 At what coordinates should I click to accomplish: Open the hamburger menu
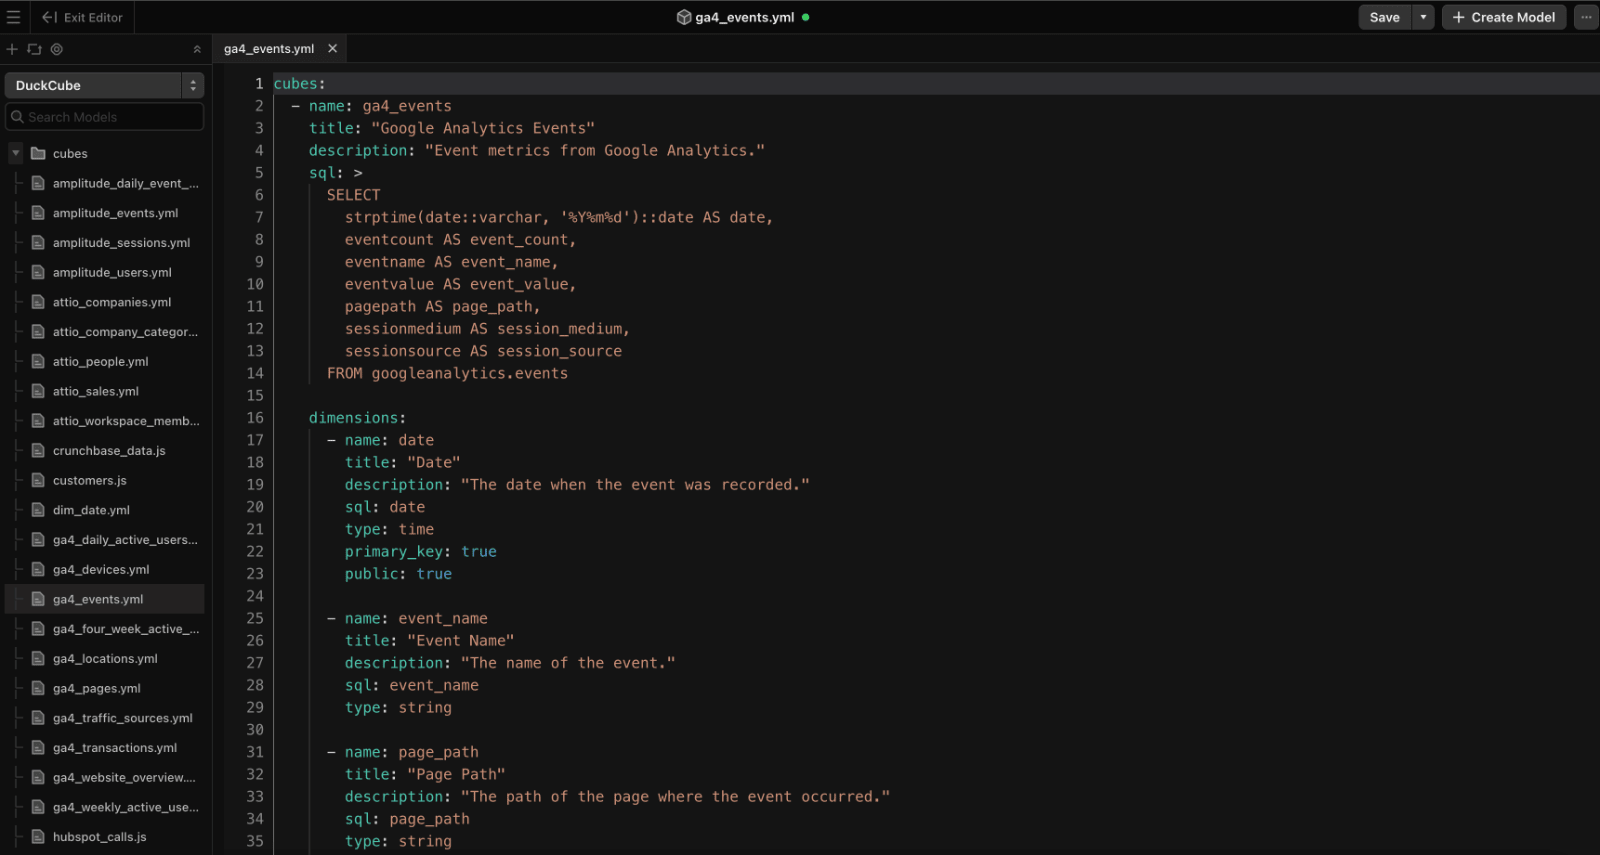(x=13, y=17)
